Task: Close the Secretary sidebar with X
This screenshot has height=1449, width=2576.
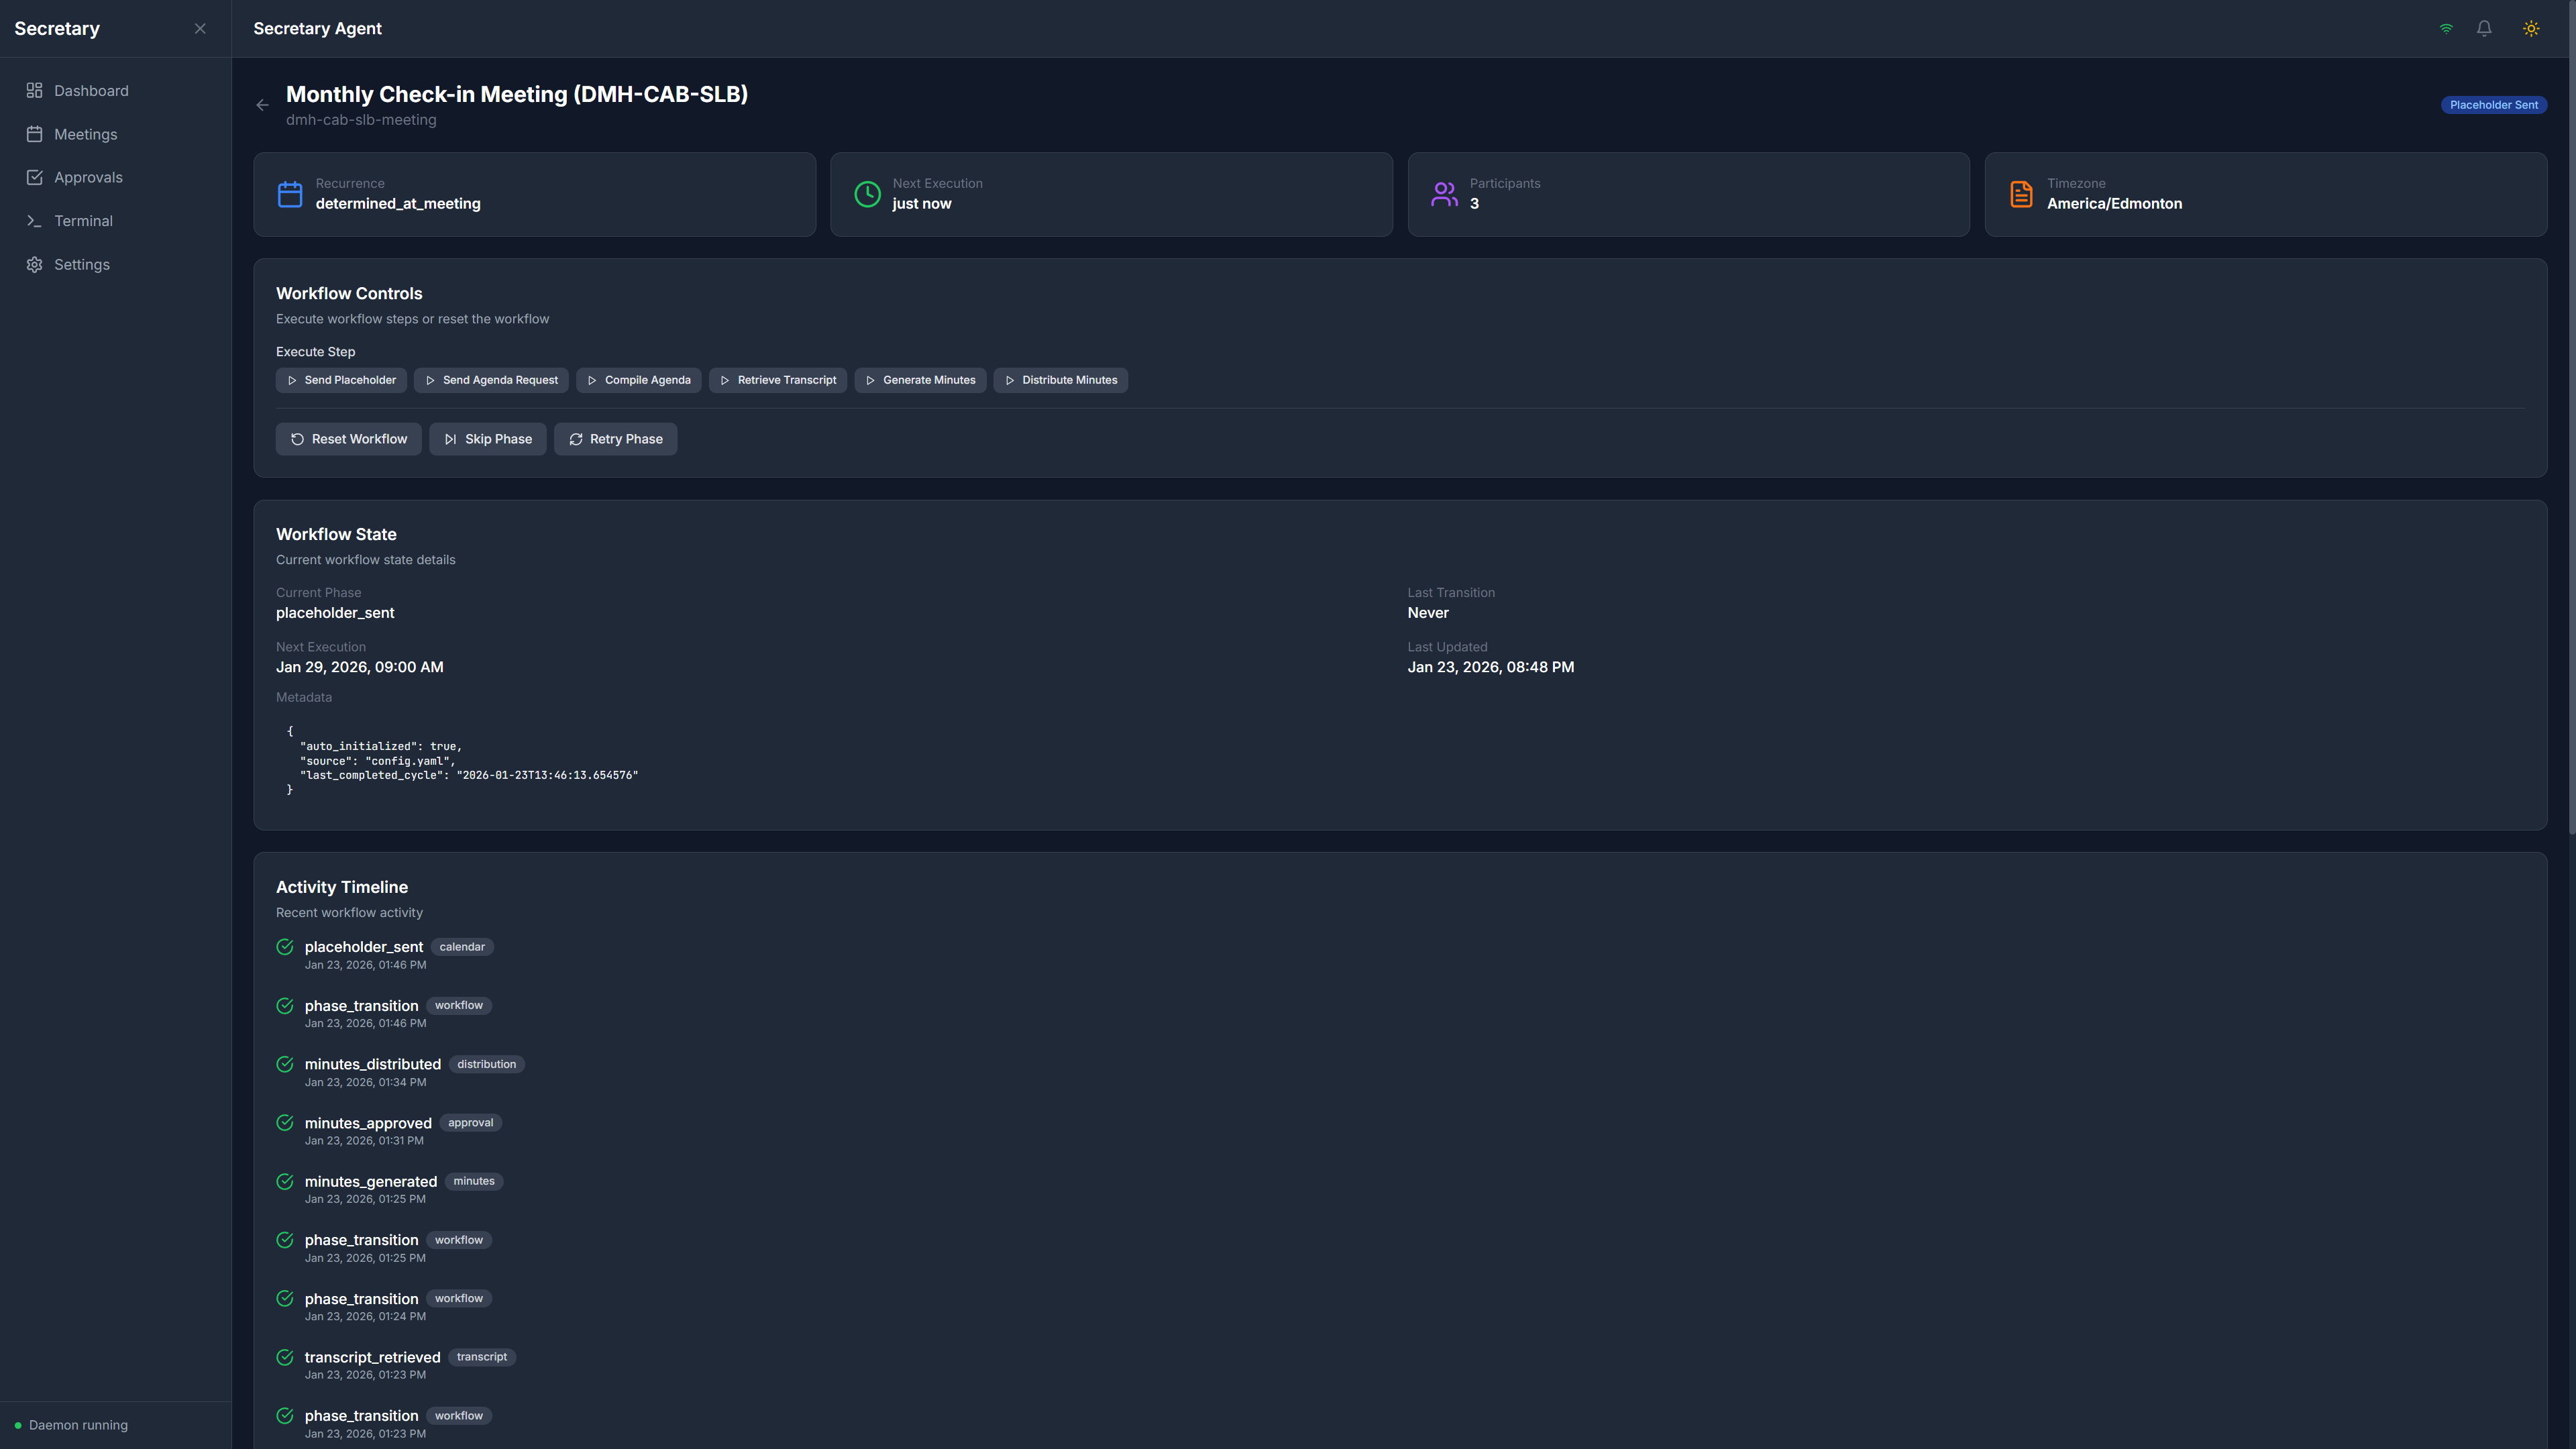Action: (200, 28)
